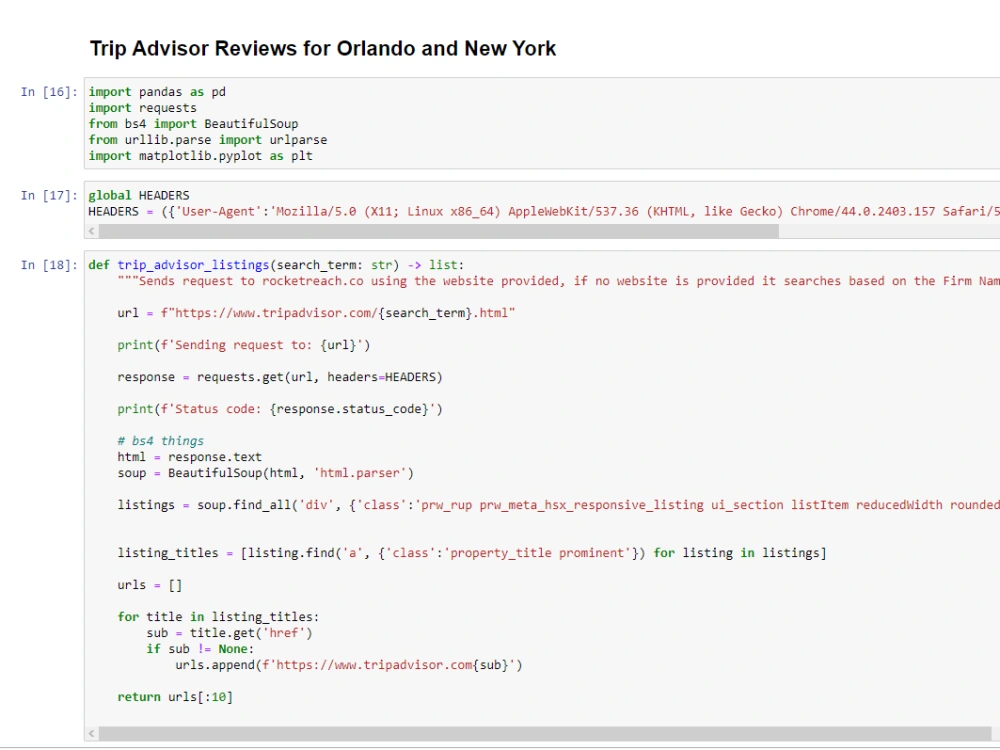Click the "import requests" line
Viewport: 1000px width, 750px height.
(x=142, y=108)
